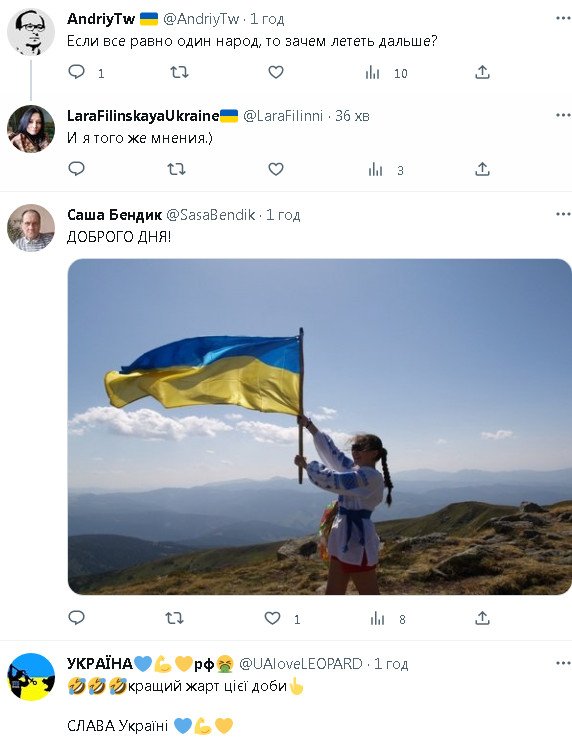Viewport: 572px width, 742px height.
Task: Open more options on УКРАЇНА's tweet
Action: (563, 663)
